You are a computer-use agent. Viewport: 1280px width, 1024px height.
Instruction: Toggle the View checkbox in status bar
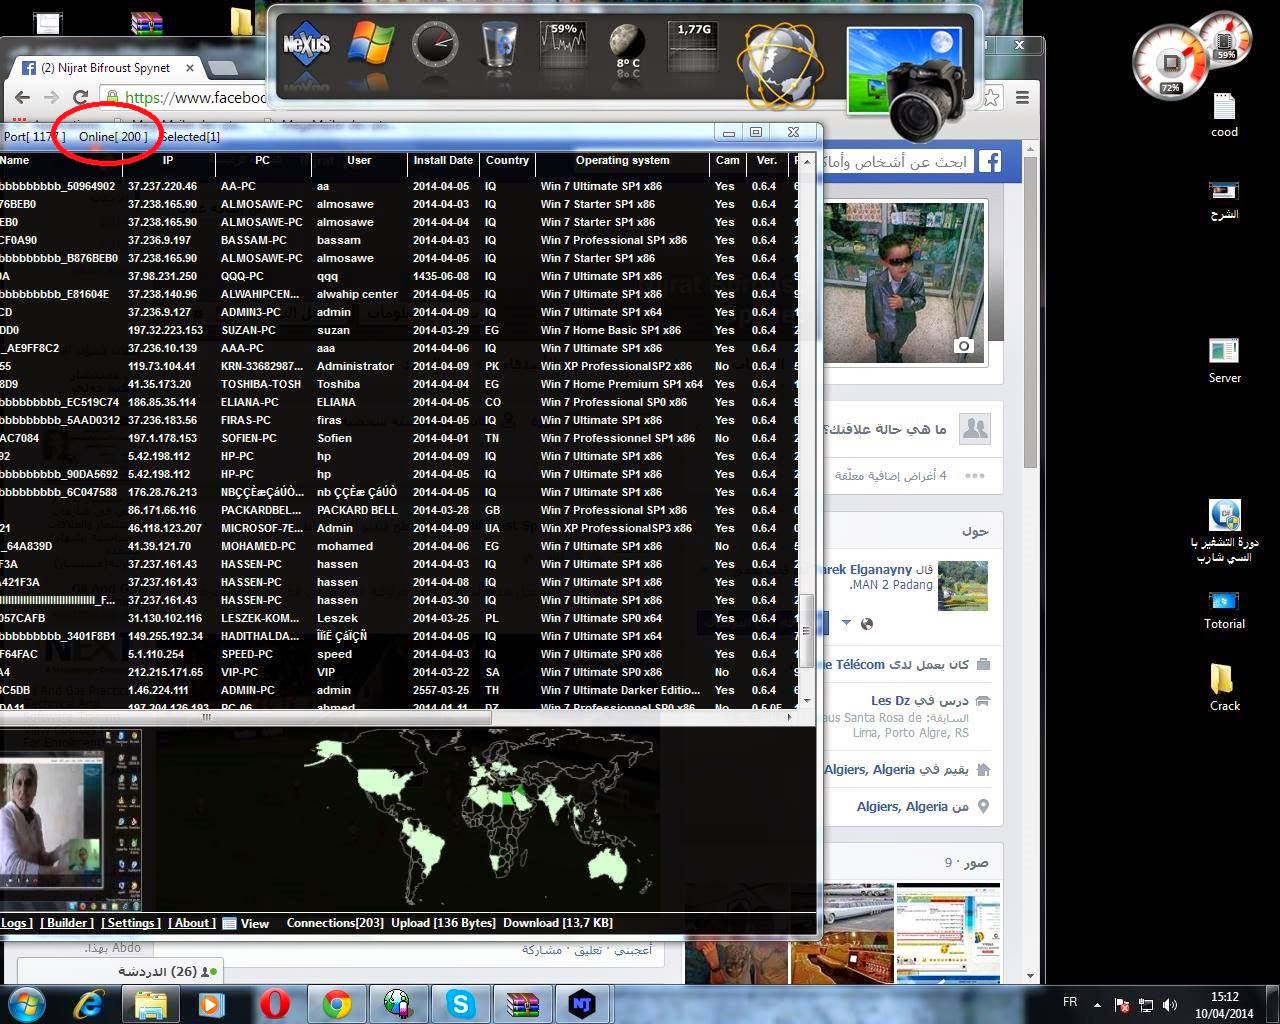[x=229, y=923]
